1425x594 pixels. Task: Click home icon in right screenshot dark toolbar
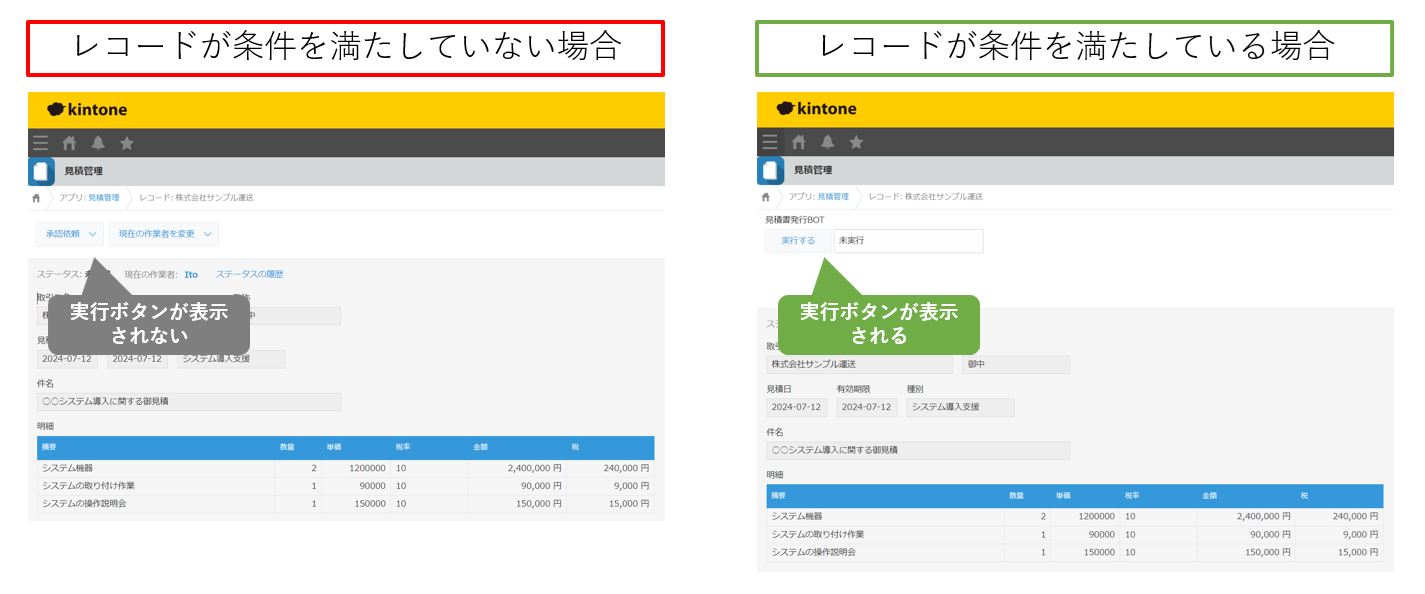(798, 142)
